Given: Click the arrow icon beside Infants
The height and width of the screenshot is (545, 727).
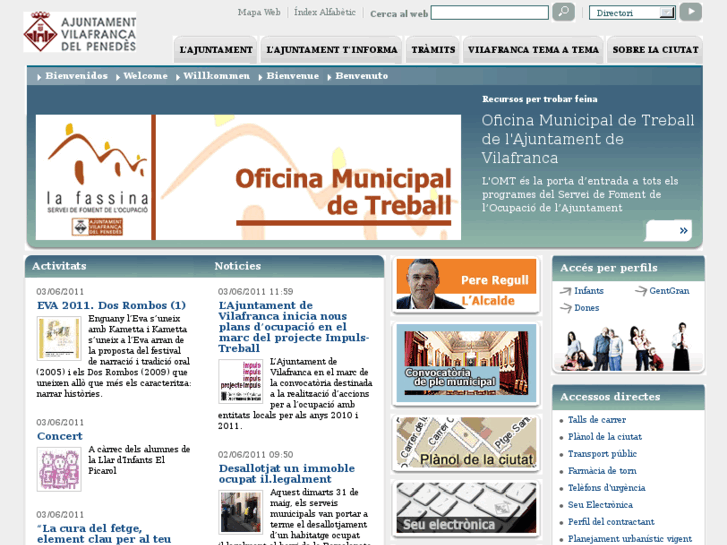Looking at the screenshot, I should point(566,291).
